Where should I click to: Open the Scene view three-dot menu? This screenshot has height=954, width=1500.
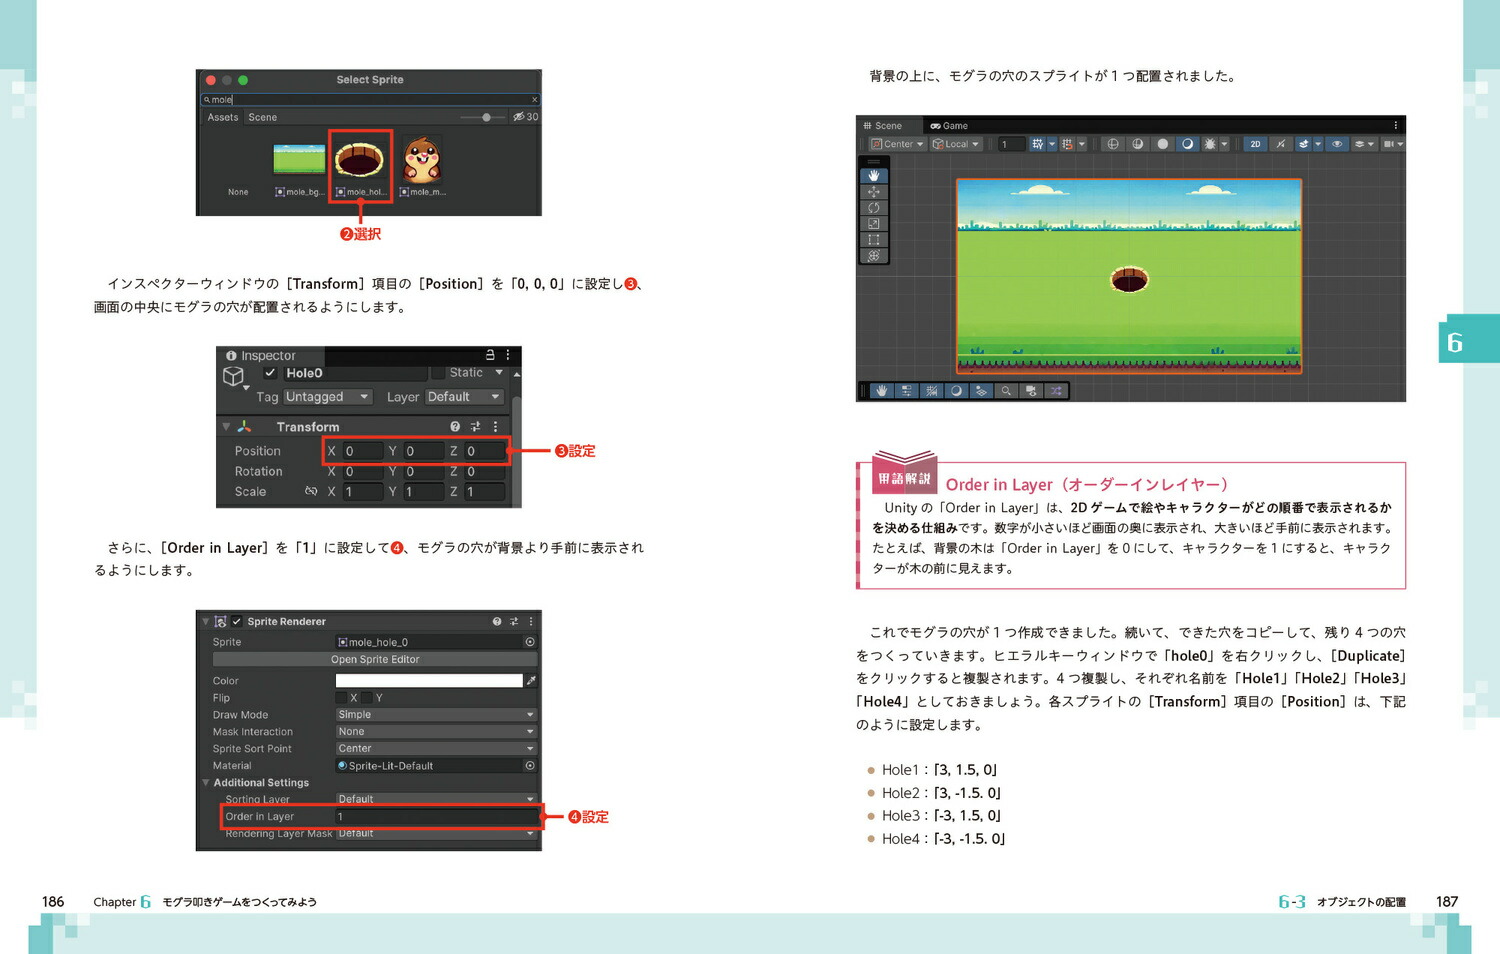pyautogui.click(x=1396, y=126)
